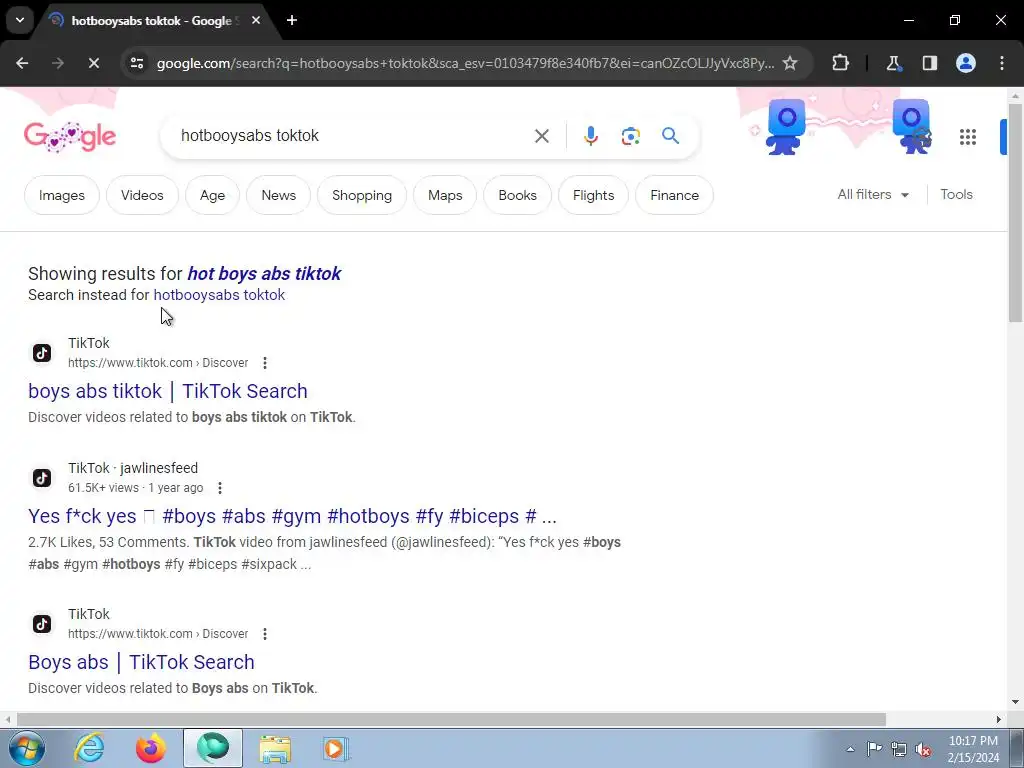Switch to News results
1024x768 pixels.
279,195
